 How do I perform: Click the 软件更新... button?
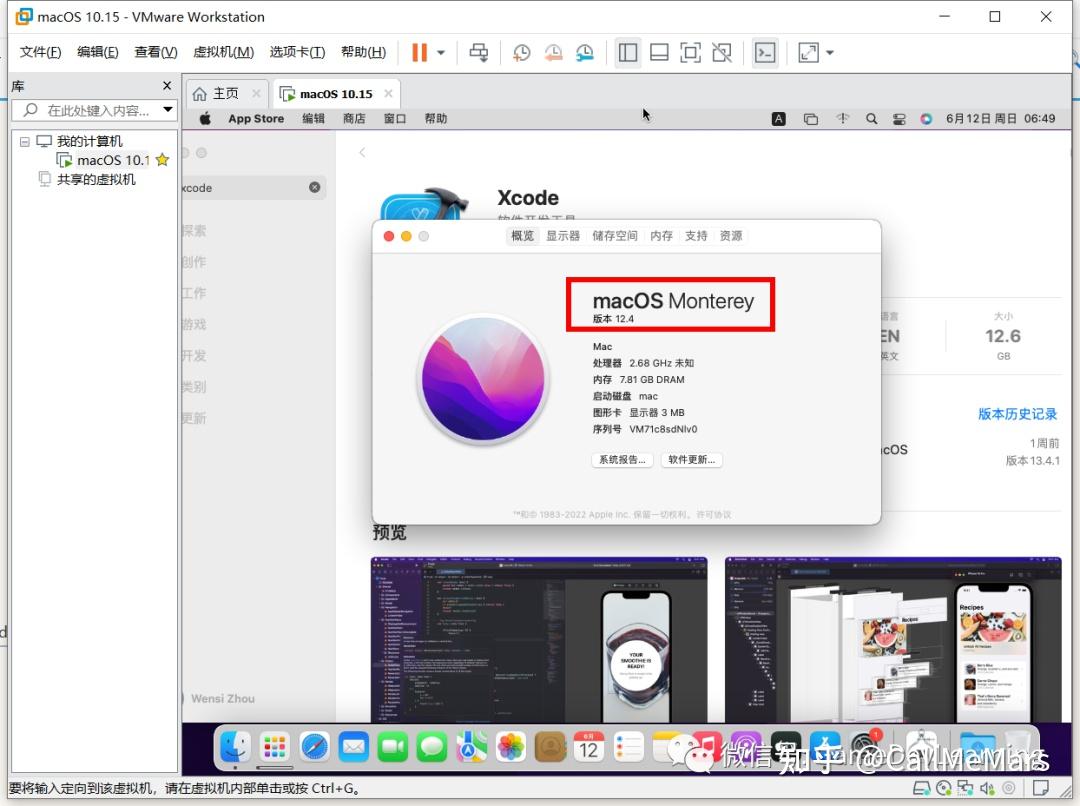(692, 459)
